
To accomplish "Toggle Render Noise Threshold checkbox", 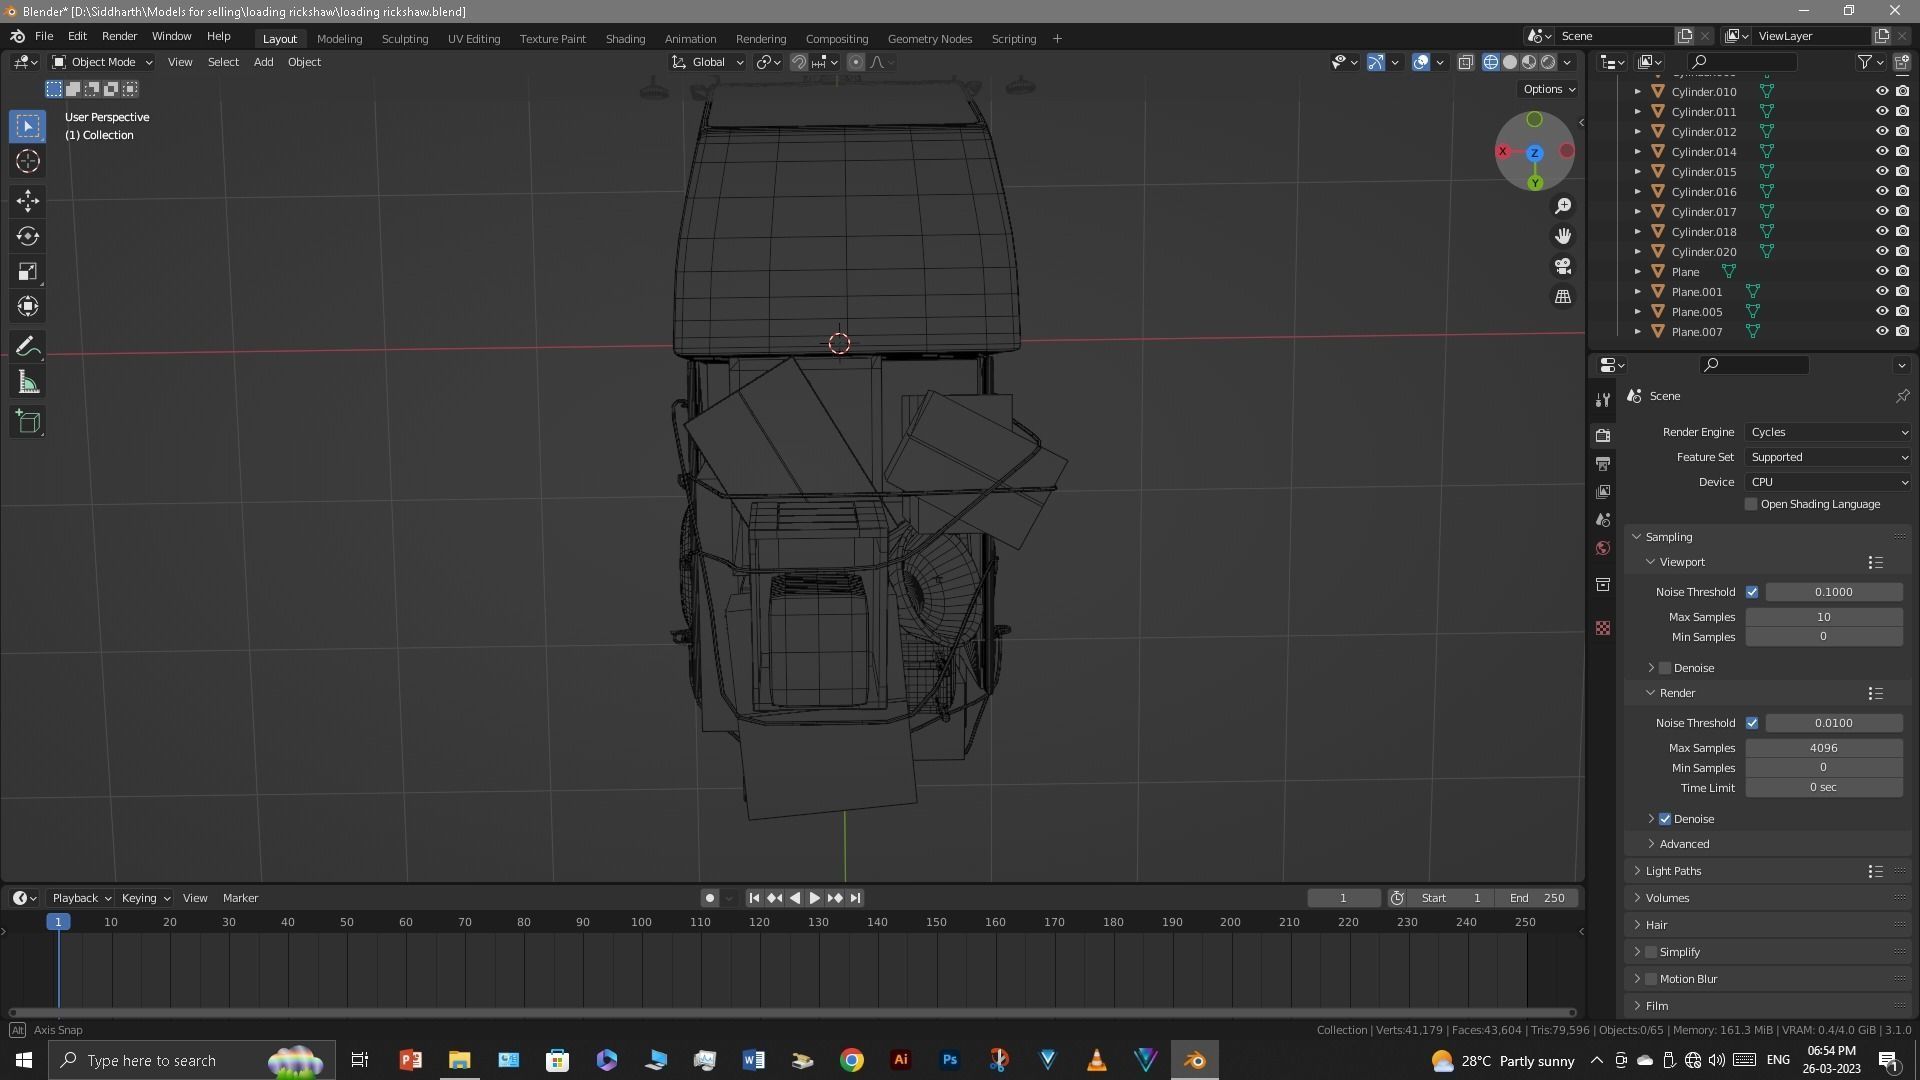I will click(1752, 723).
